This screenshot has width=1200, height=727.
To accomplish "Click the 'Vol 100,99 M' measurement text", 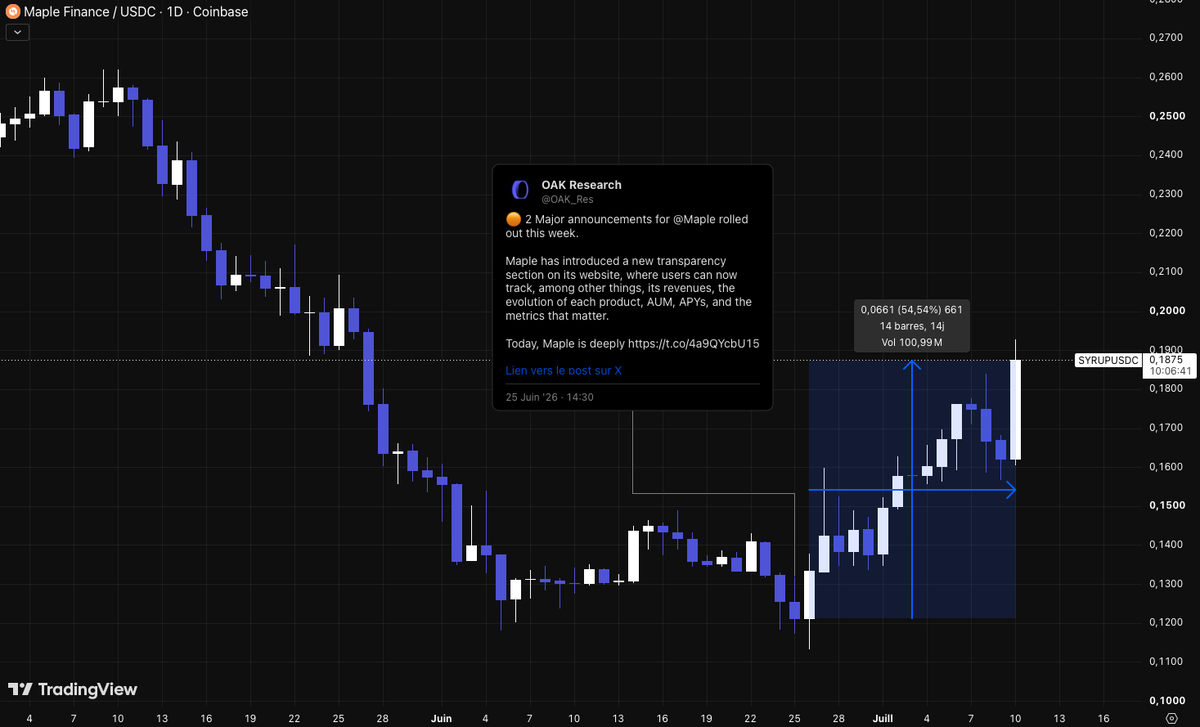I will pyautogui.click(x=911, y=342).
